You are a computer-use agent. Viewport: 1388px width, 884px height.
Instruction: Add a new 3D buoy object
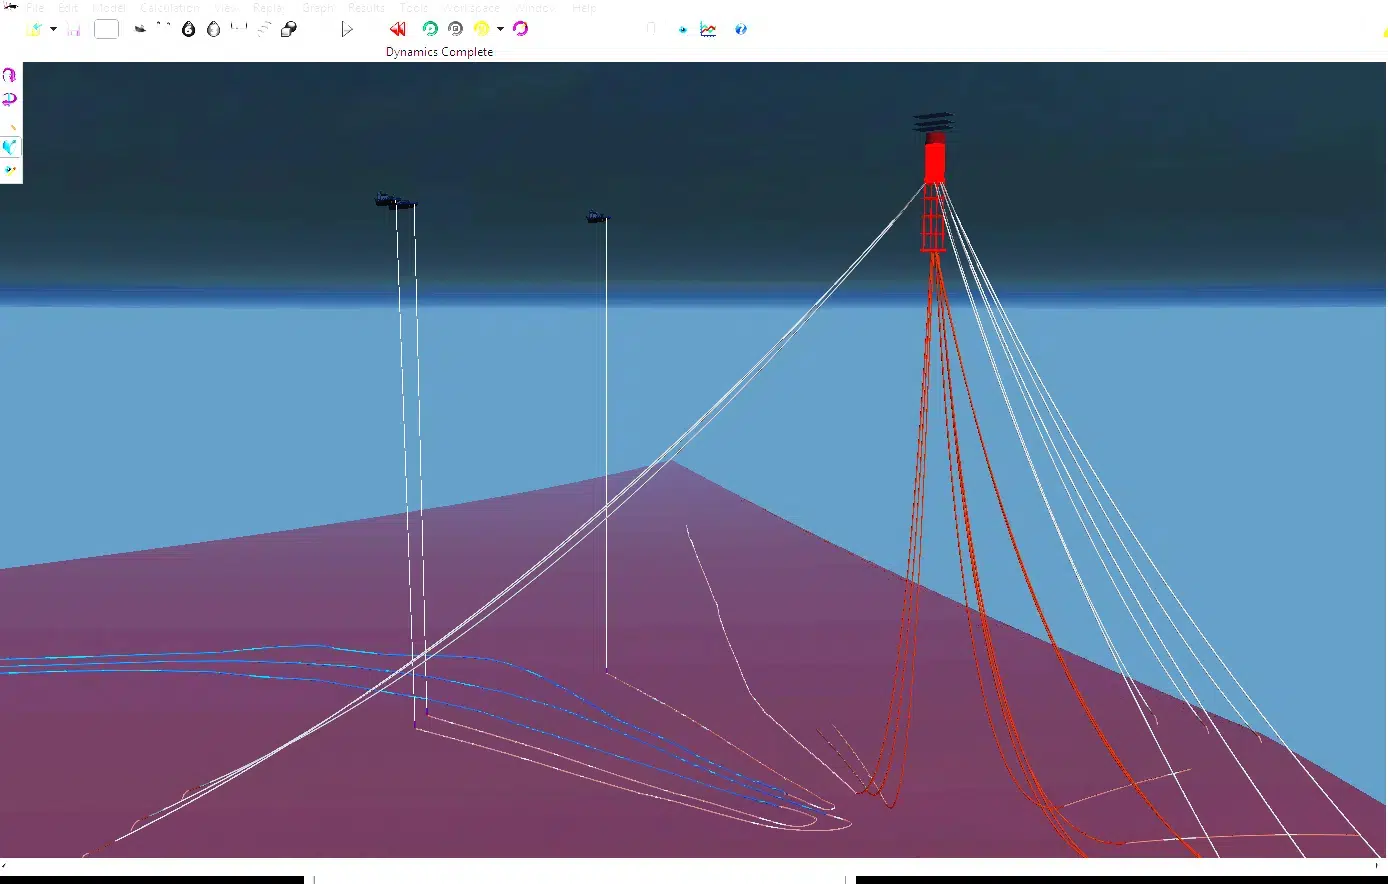[213, 30]
